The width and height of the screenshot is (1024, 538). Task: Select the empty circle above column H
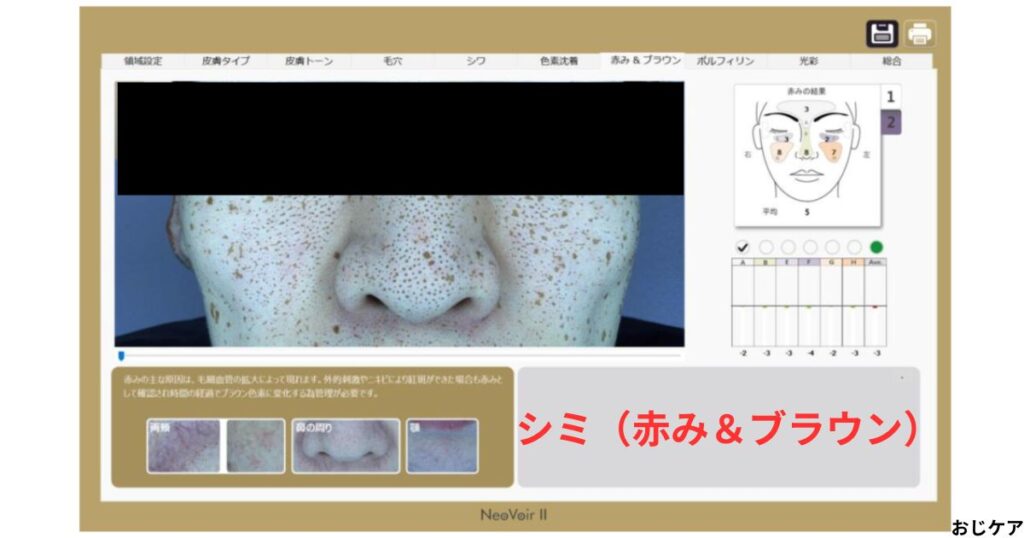click(854, 247)
